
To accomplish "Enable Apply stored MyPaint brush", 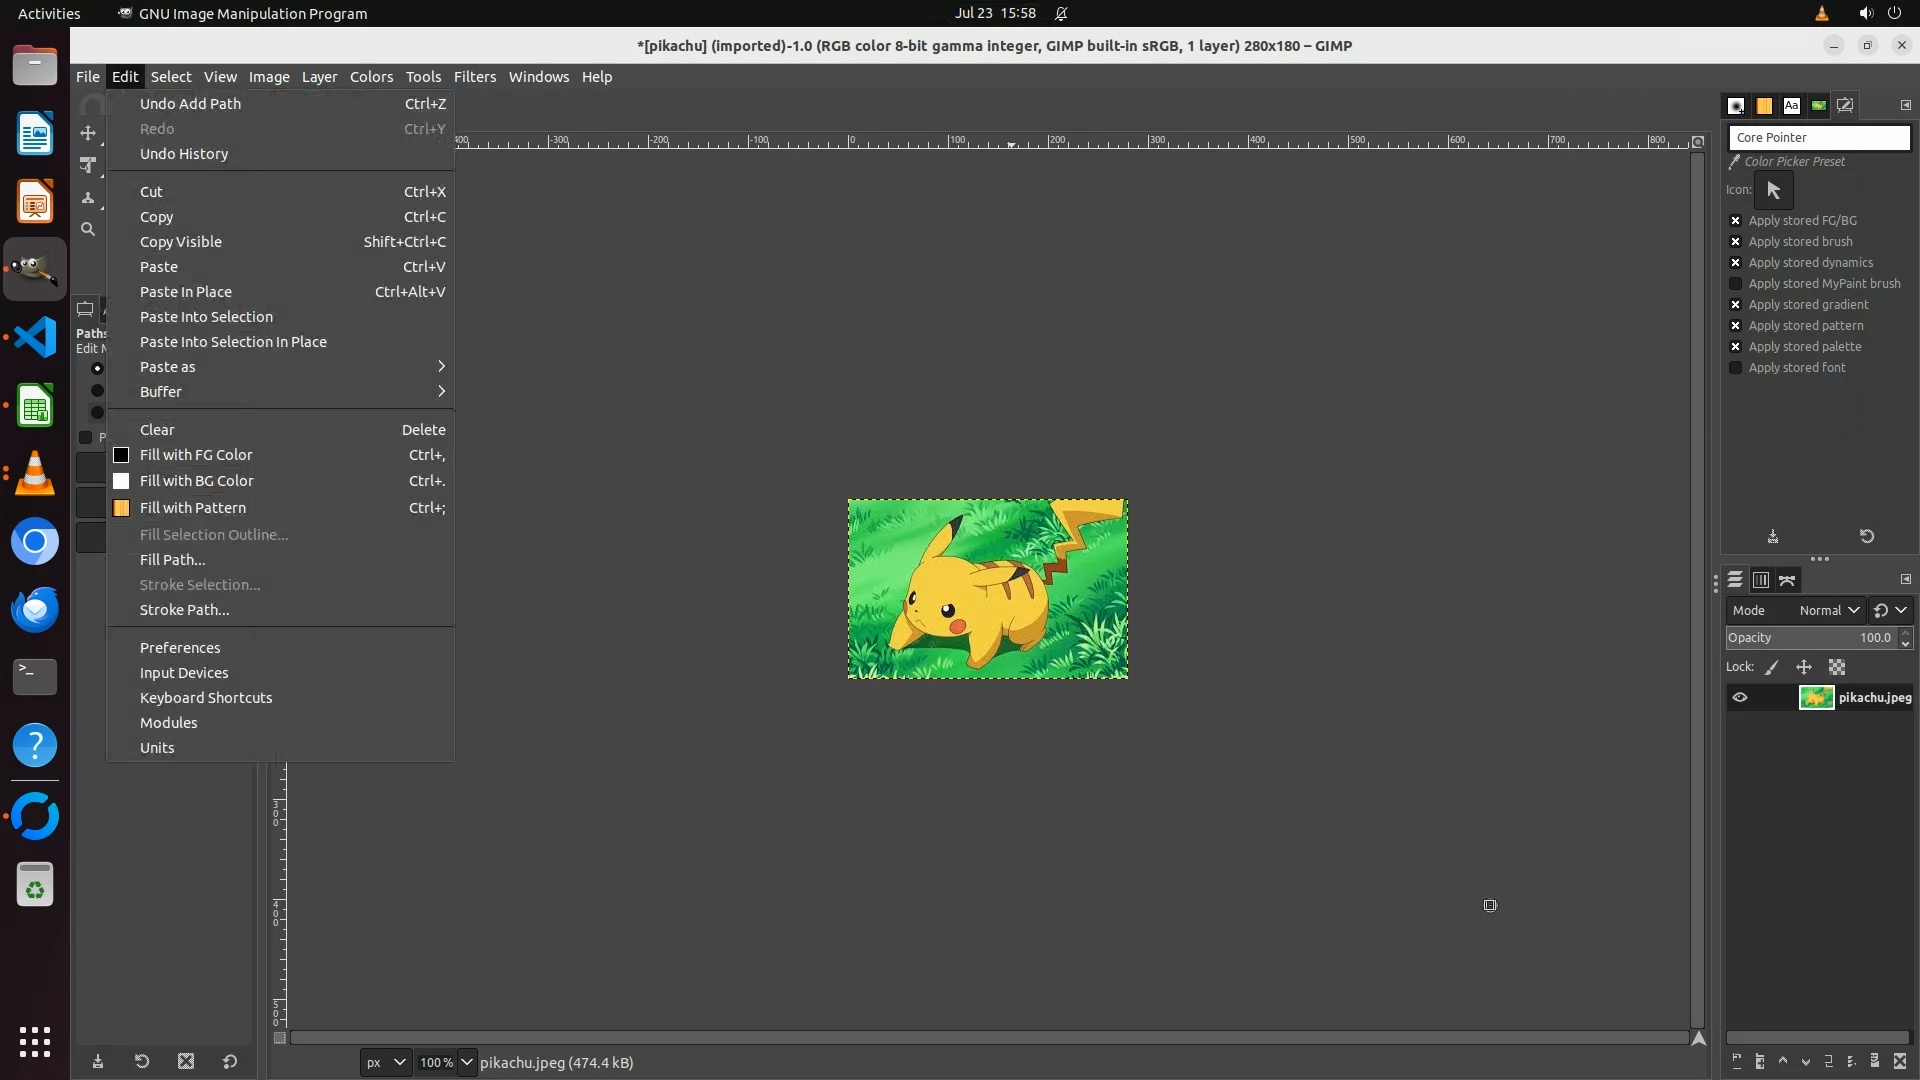I will pos(1736,284).
